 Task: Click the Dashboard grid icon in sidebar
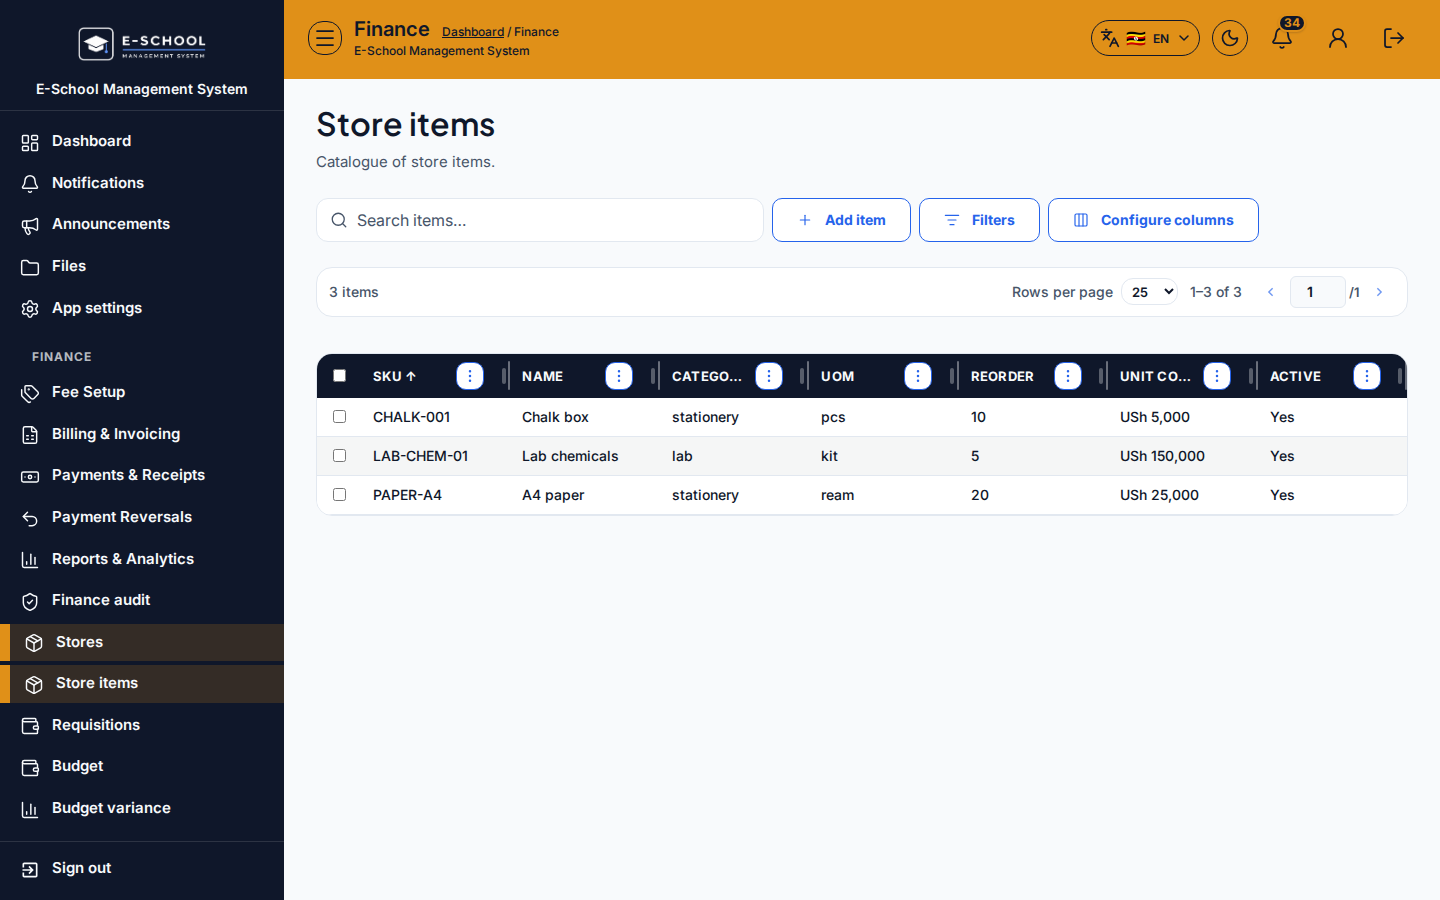point(30,143)
